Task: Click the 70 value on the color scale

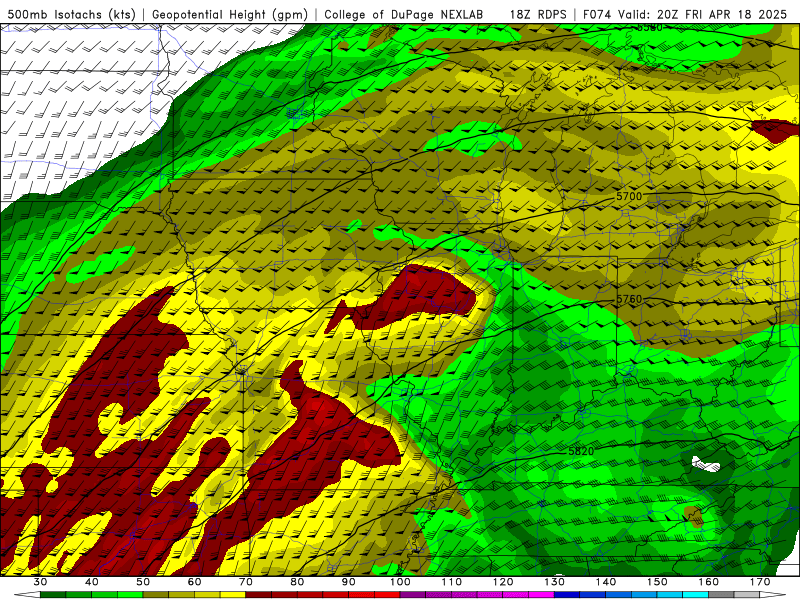Action: pyautogui.click(x=246, y=582)
